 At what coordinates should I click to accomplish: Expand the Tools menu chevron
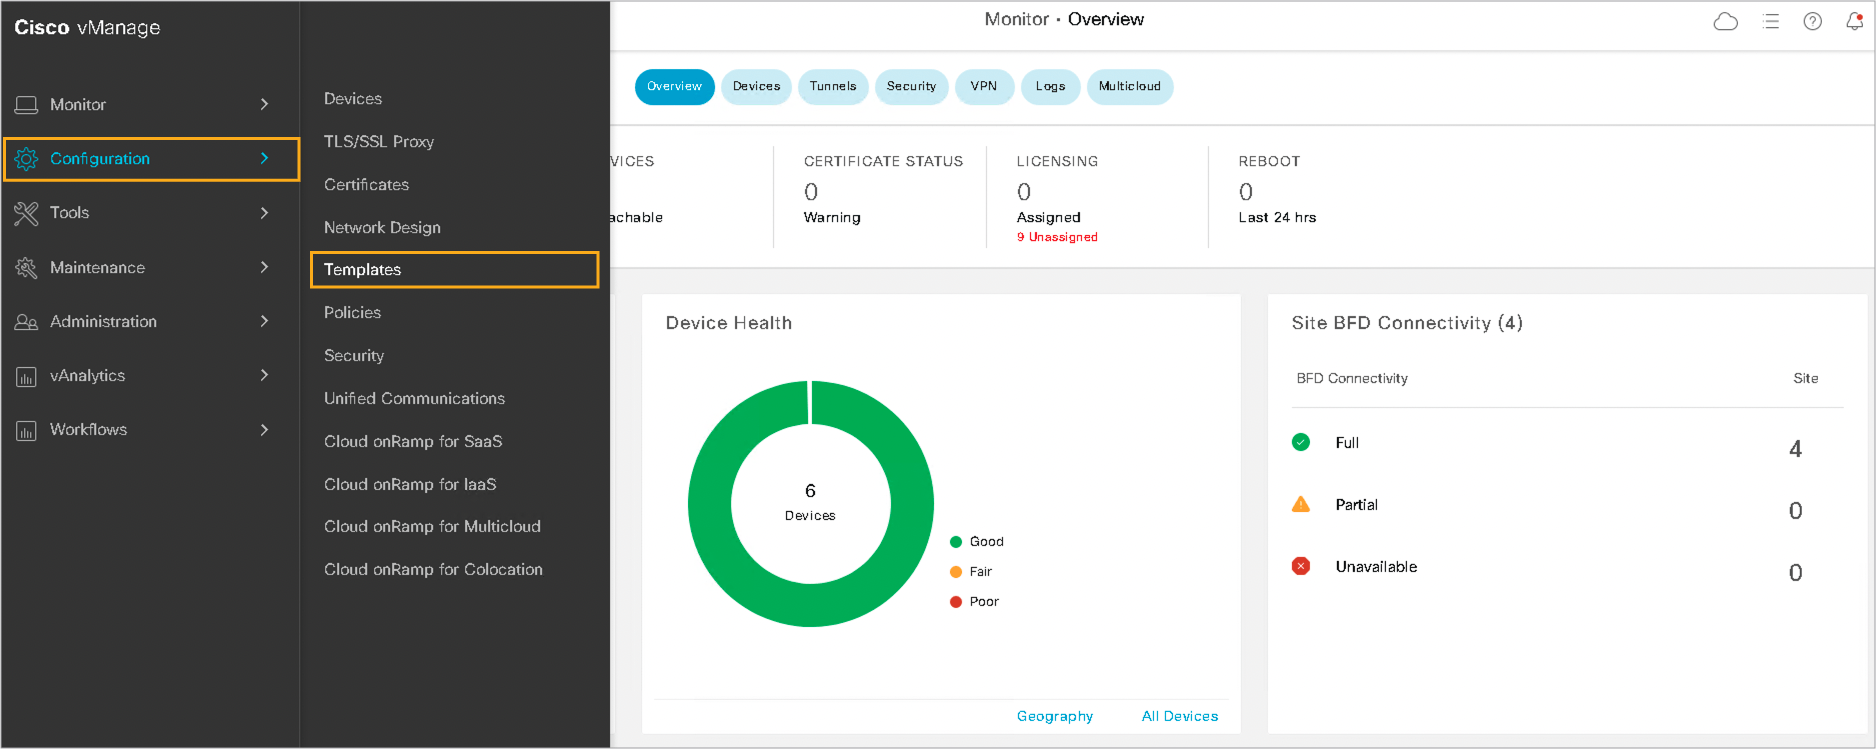click(264, 212)
